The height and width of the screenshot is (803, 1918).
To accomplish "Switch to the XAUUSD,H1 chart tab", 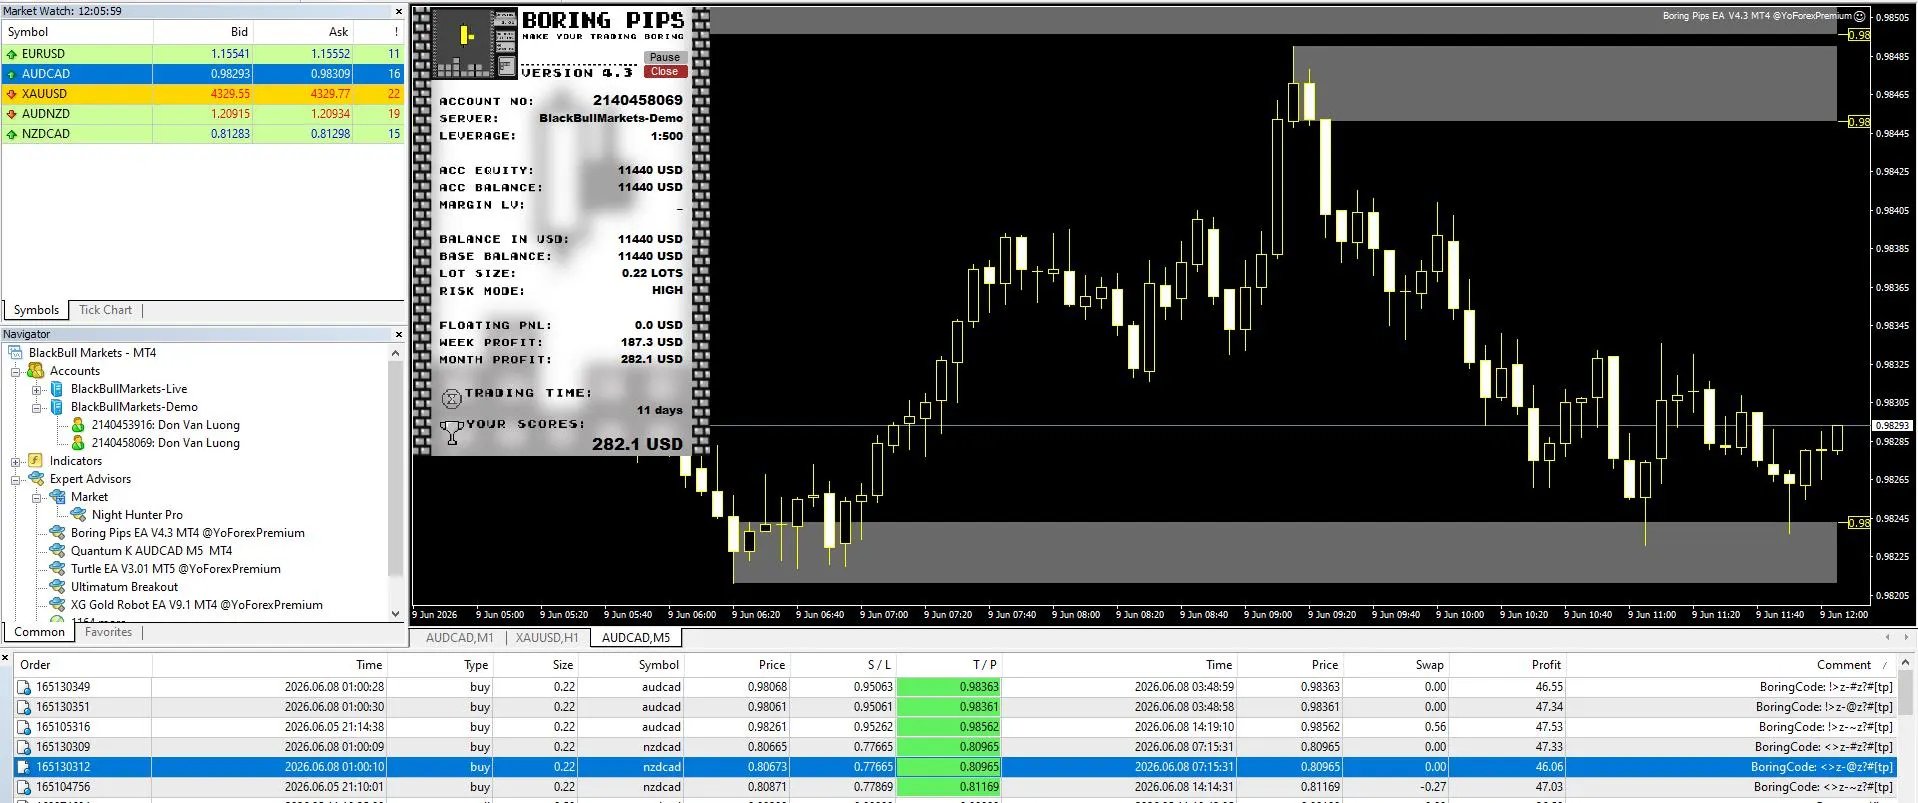I will (x=547, y=637).
